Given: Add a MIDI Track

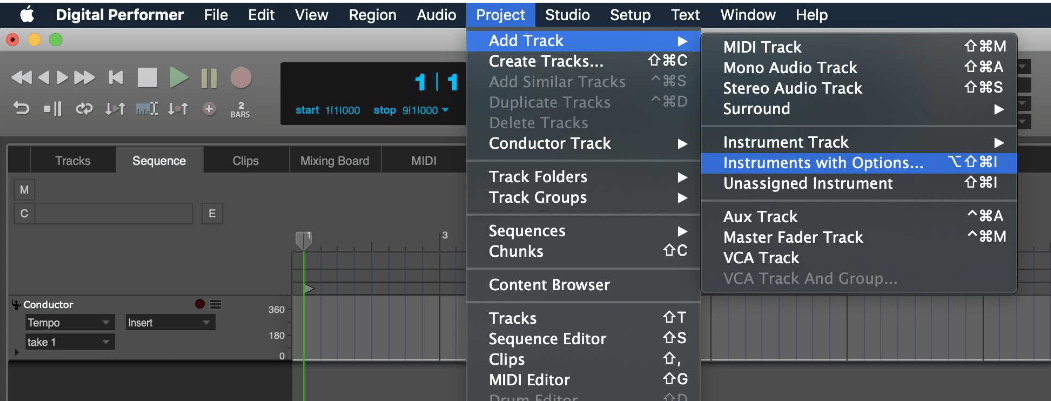Looking at the screenshot, I should 859,47.
